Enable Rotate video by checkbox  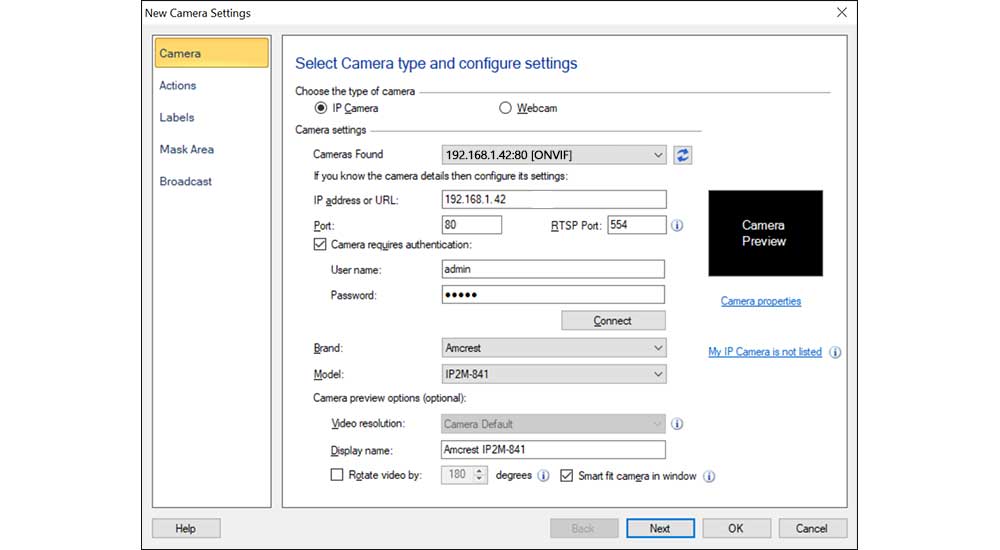337,476
